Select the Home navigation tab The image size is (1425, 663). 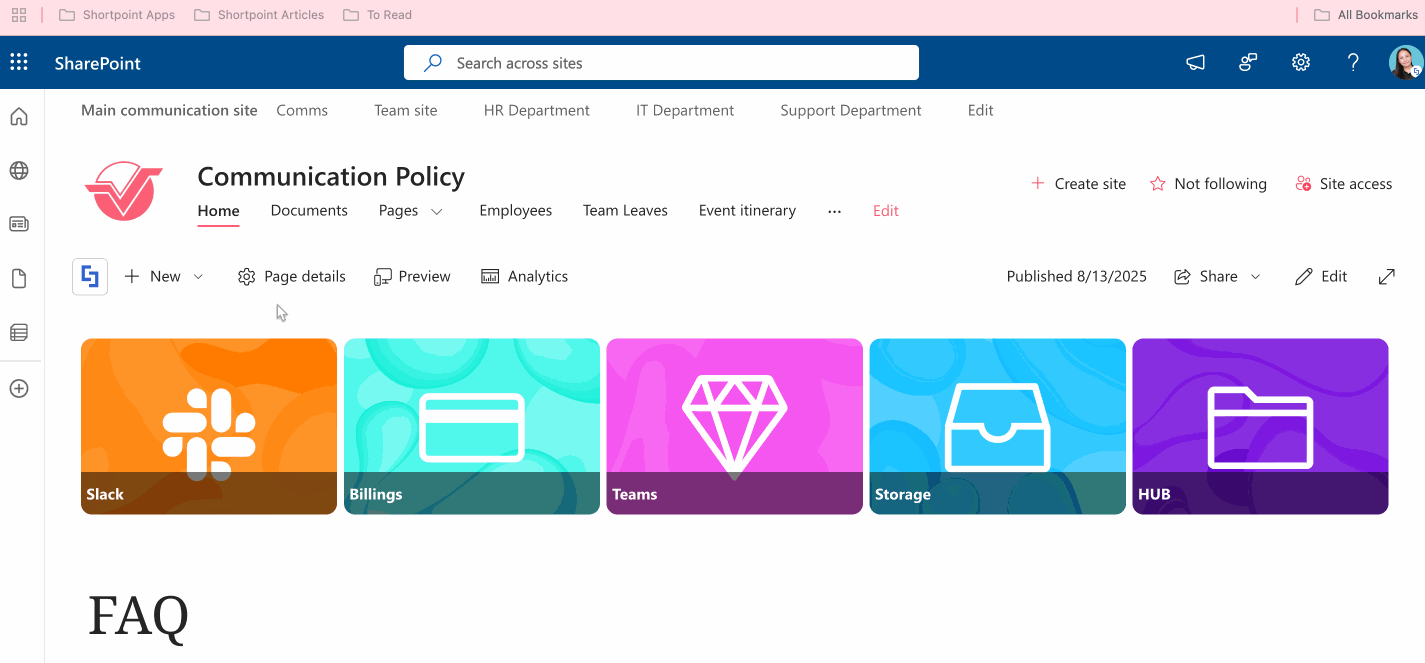[x=219, y=211]
